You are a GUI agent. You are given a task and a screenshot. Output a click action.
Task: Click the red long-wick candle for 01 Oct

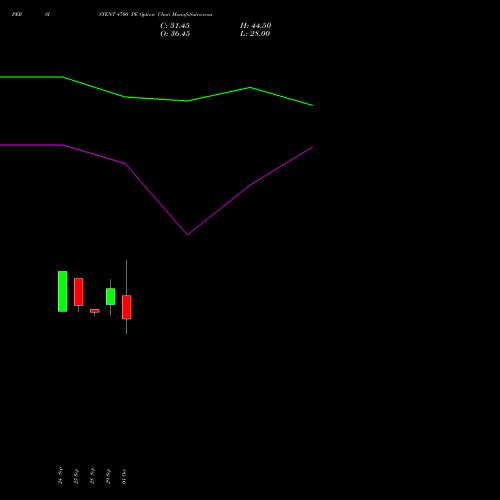coord(127,307)
